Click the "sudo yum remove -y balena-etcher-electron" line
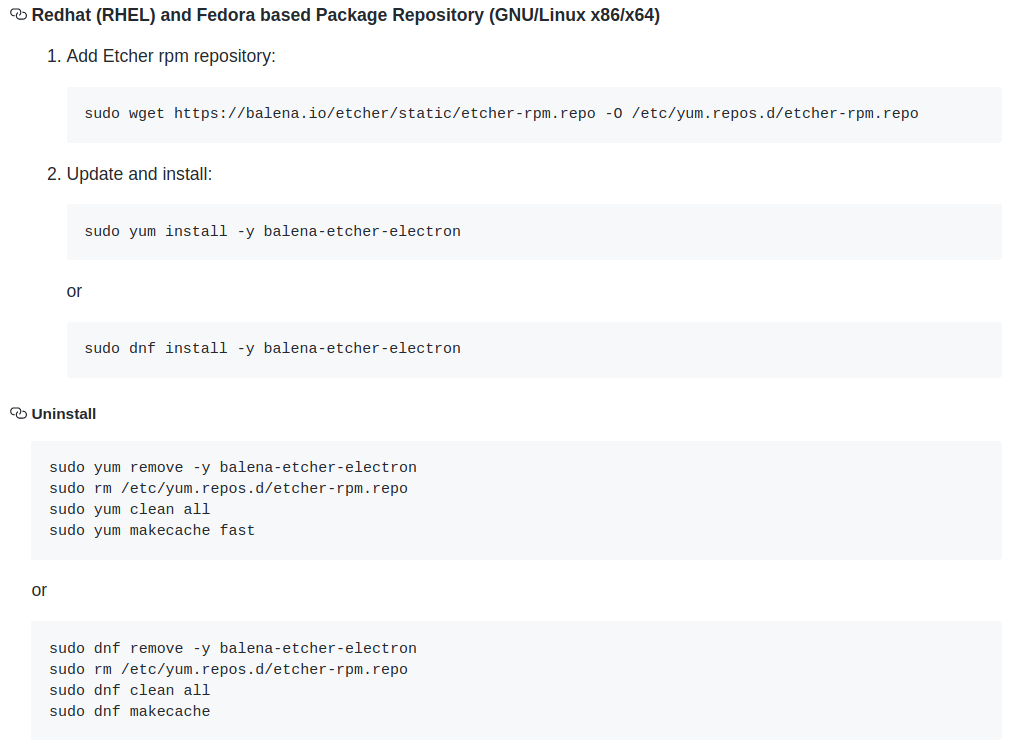 [x=233, y=468]
